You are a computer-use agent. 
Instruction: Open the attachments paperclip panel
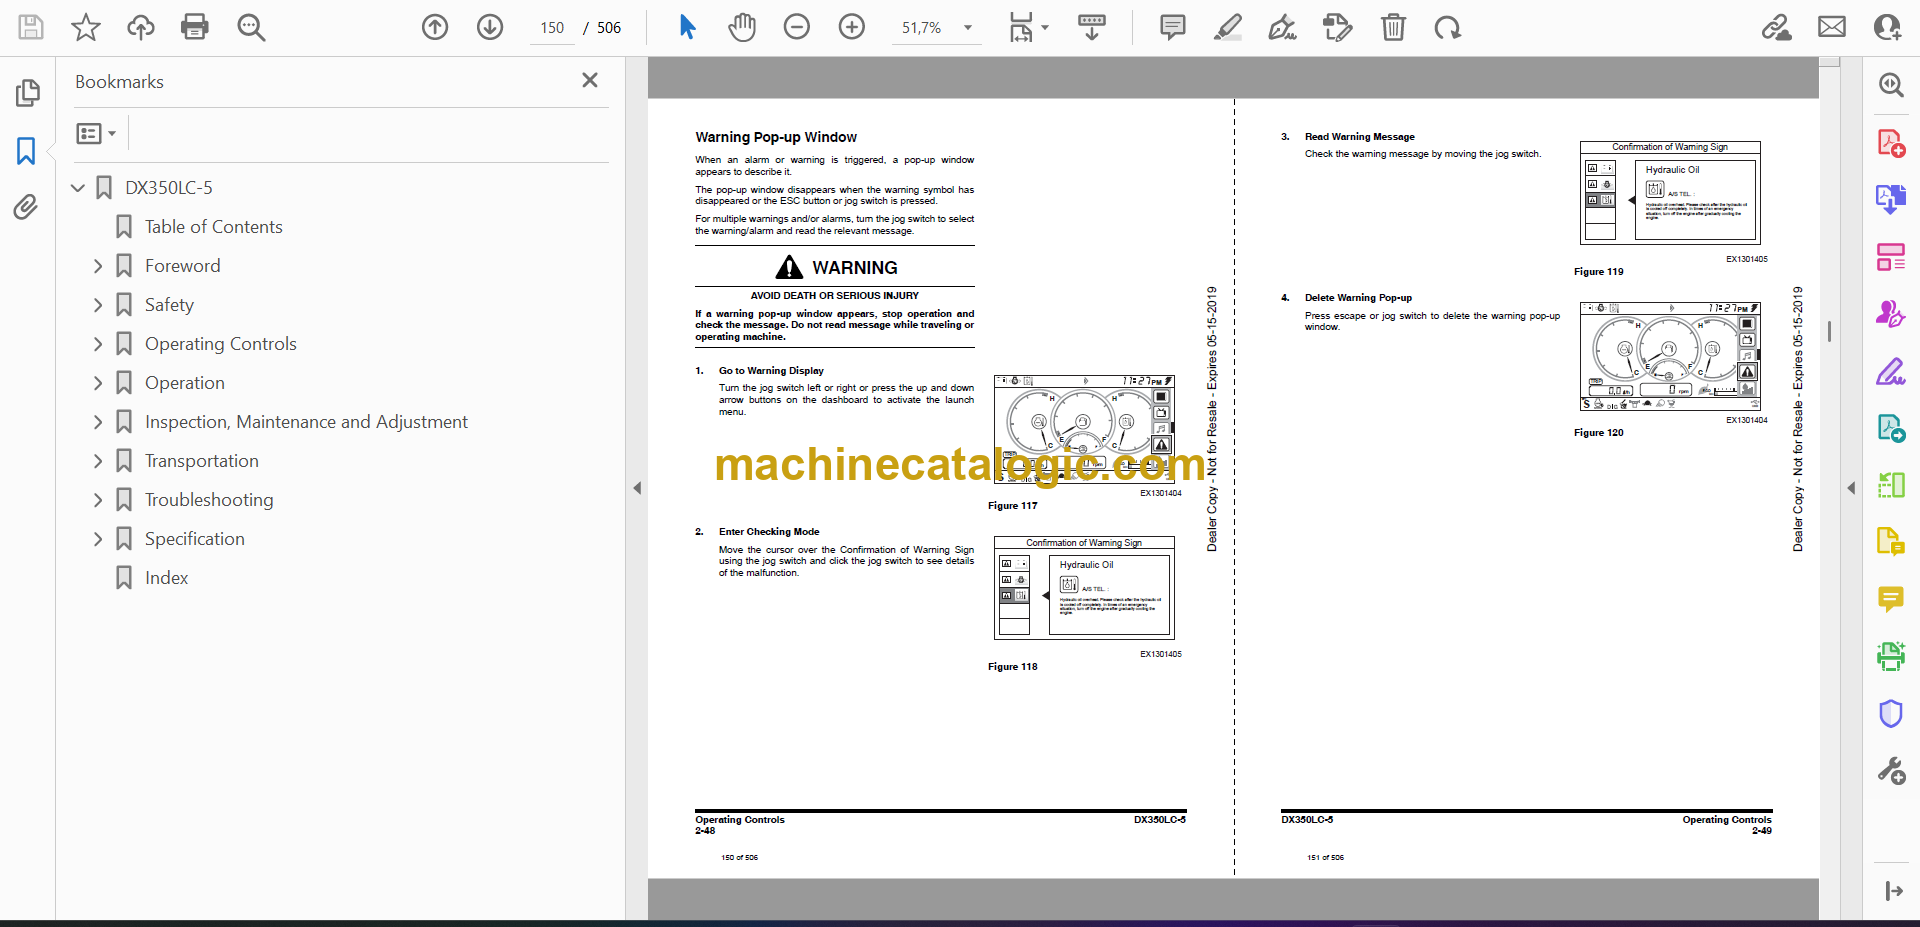[x=27, y=207]
